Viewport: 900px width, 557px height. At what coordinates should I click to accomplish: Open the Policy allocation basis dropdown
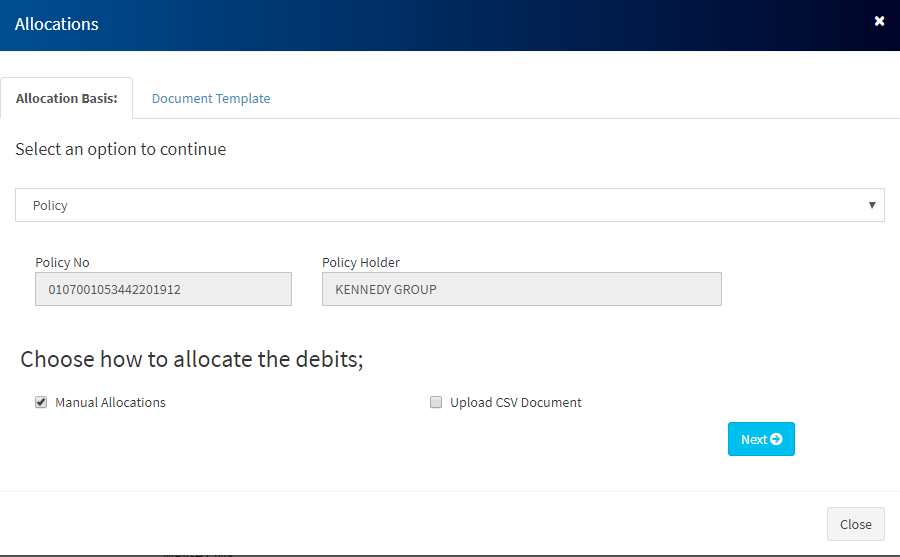point(449,205)
